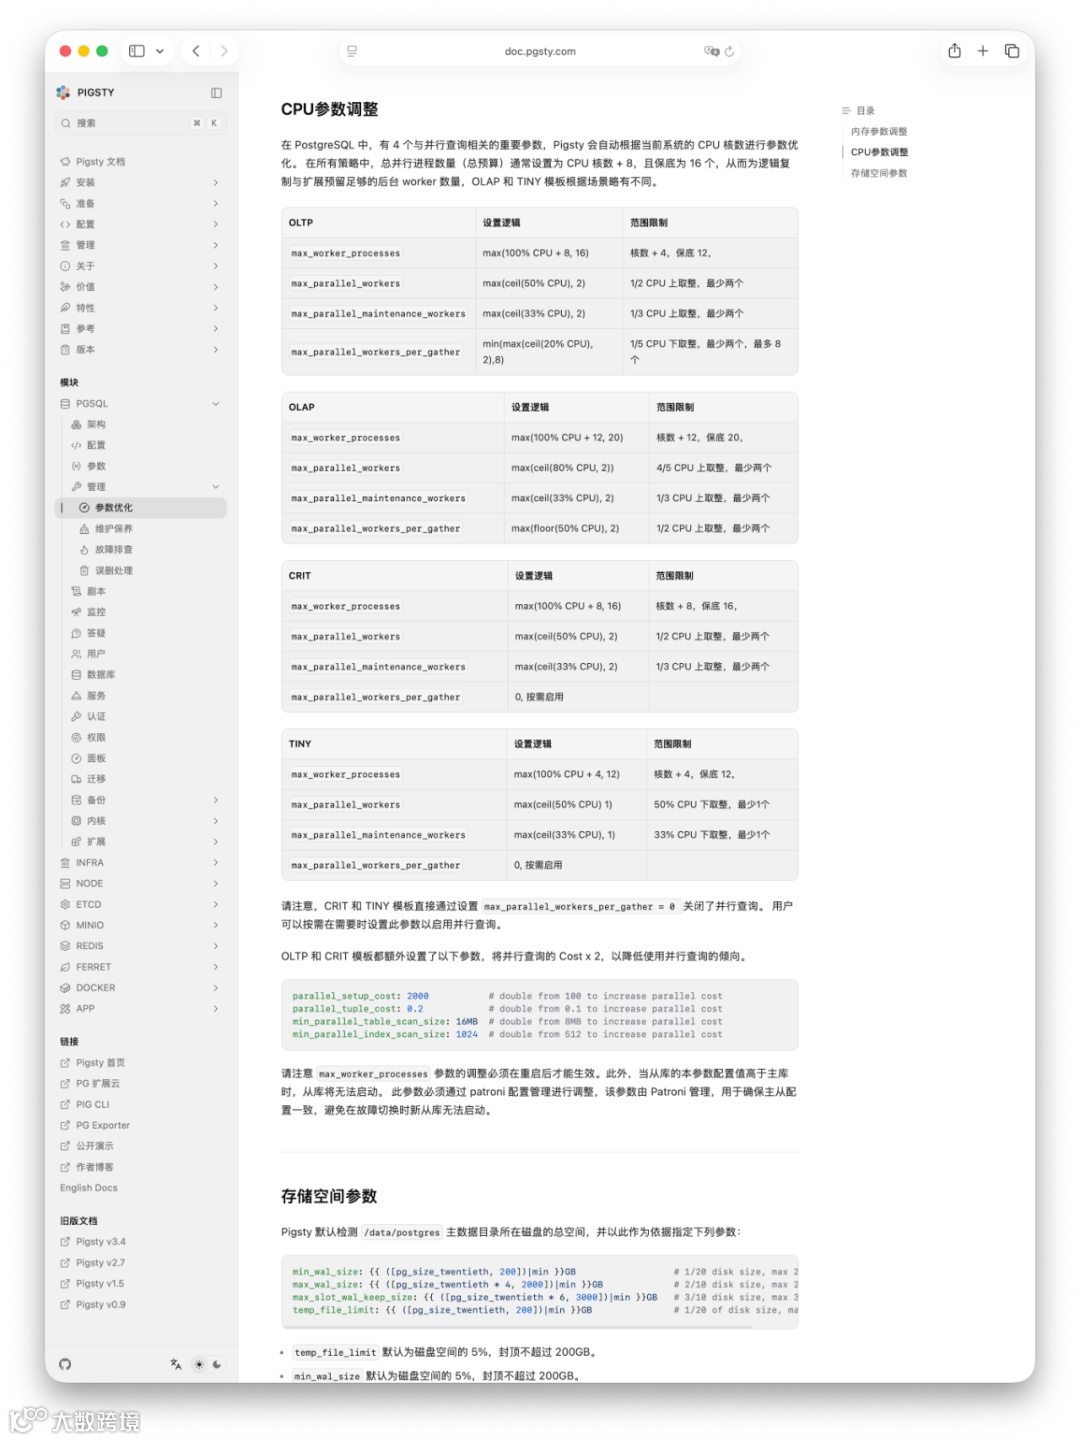Expand the 特性 section chevron
The image size is (1080, 1441).
pos(215,308)
